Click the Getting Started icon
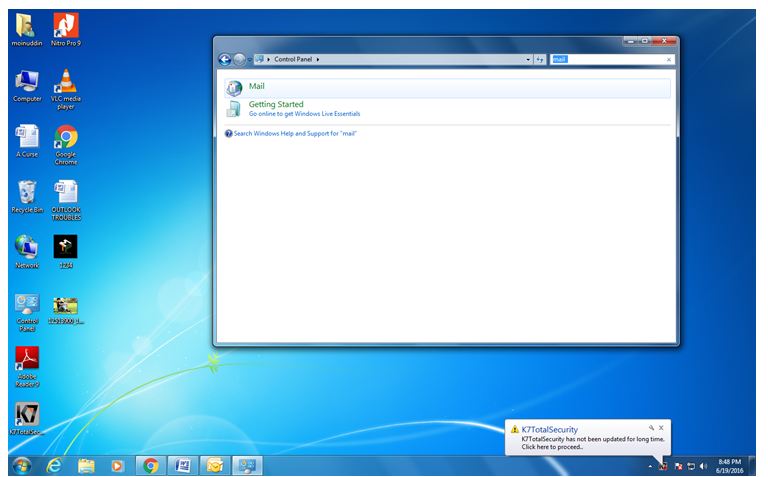768x477 pixels. pos(233,109)
